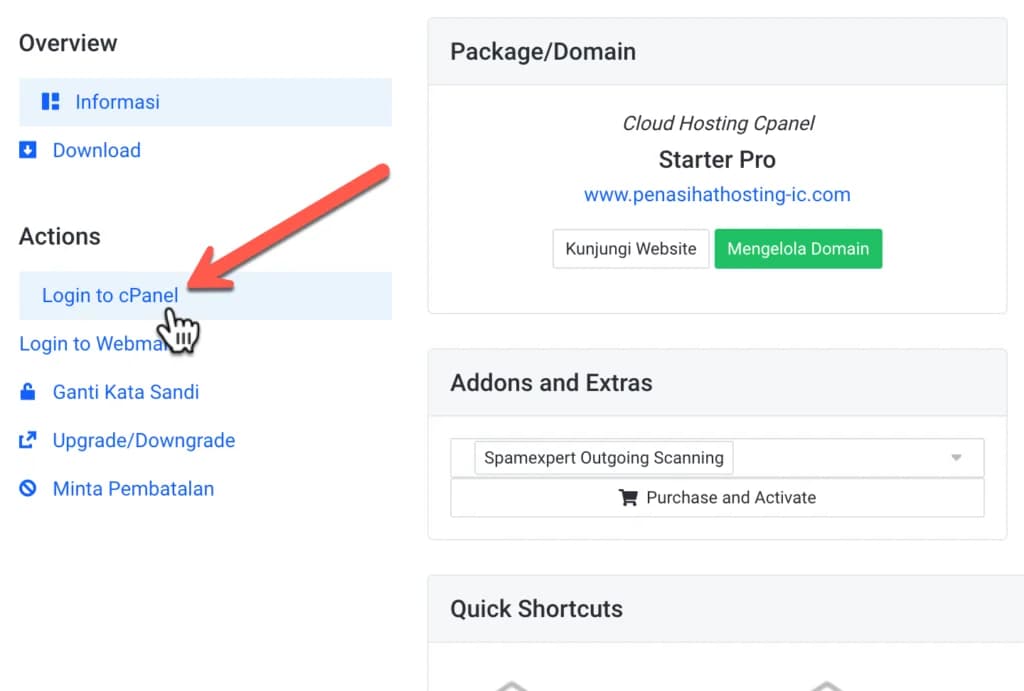
Task: Click the Informasi grid icon
Action: [50, 101]
